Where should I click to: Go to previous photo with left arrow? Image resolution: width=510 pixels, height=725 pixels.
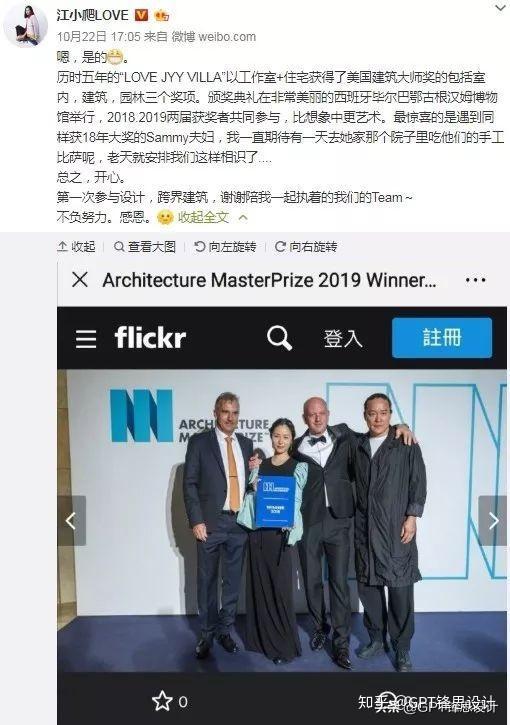coord(71,521)
